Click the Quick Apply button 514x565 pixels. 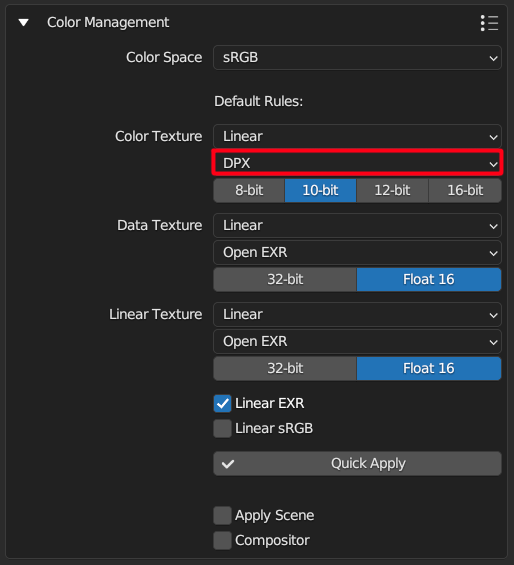(x=357, y=463)
